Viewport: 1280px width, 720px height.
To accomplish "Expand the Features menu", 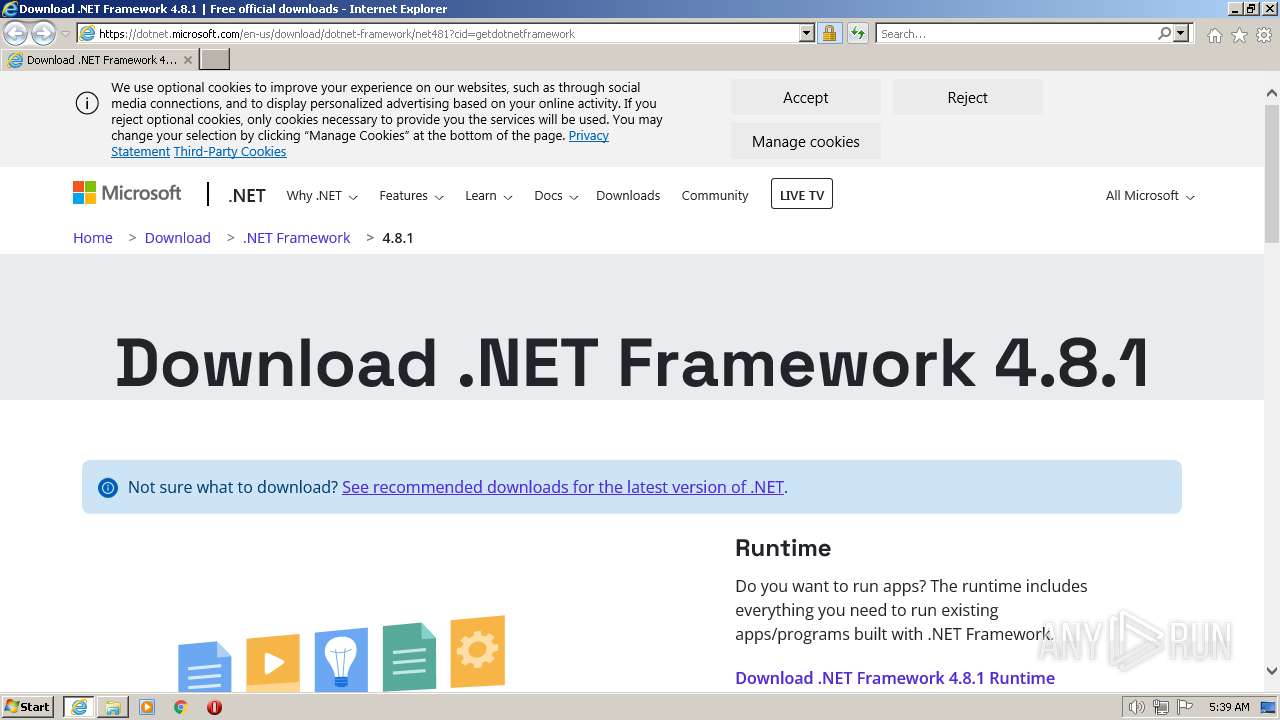I will (x=411, y=196).
